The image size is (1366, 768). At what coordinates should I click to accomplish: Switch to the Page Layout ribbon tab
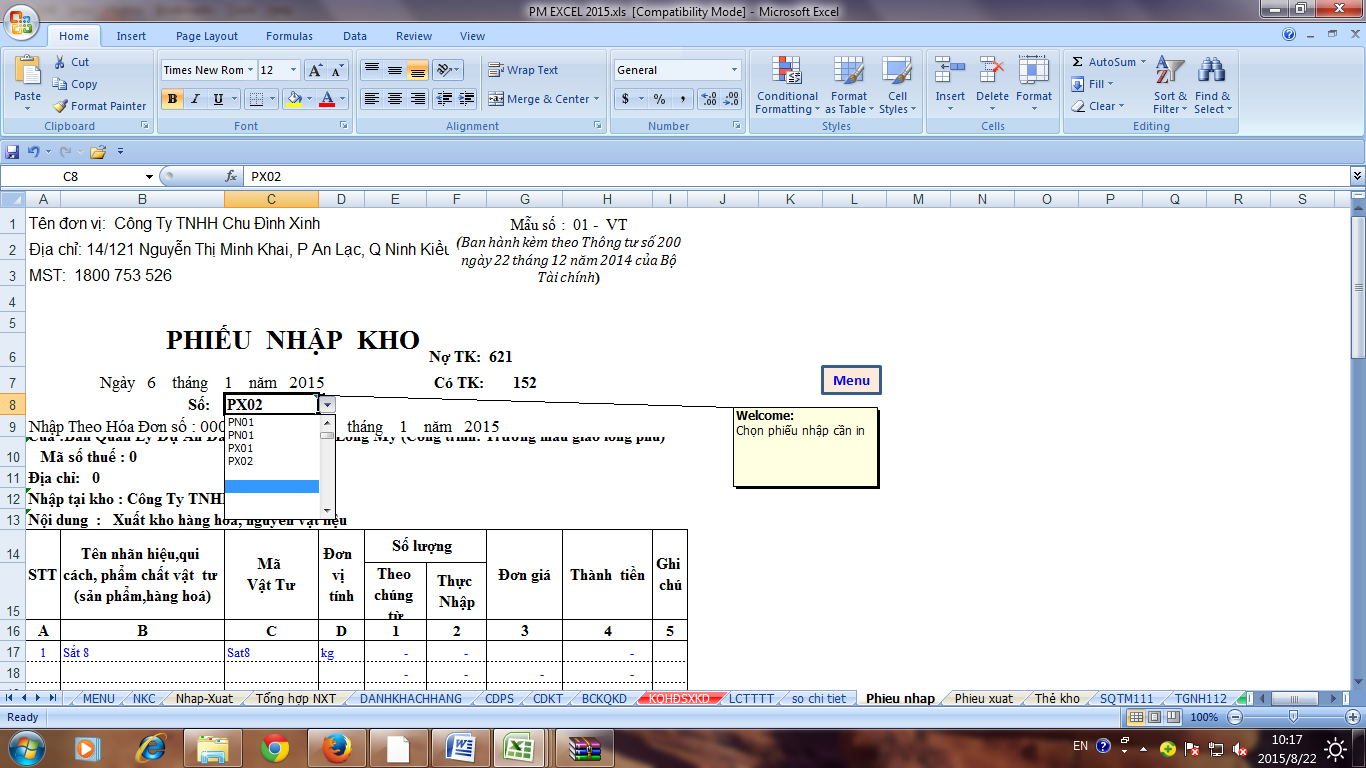pos(207,36)
